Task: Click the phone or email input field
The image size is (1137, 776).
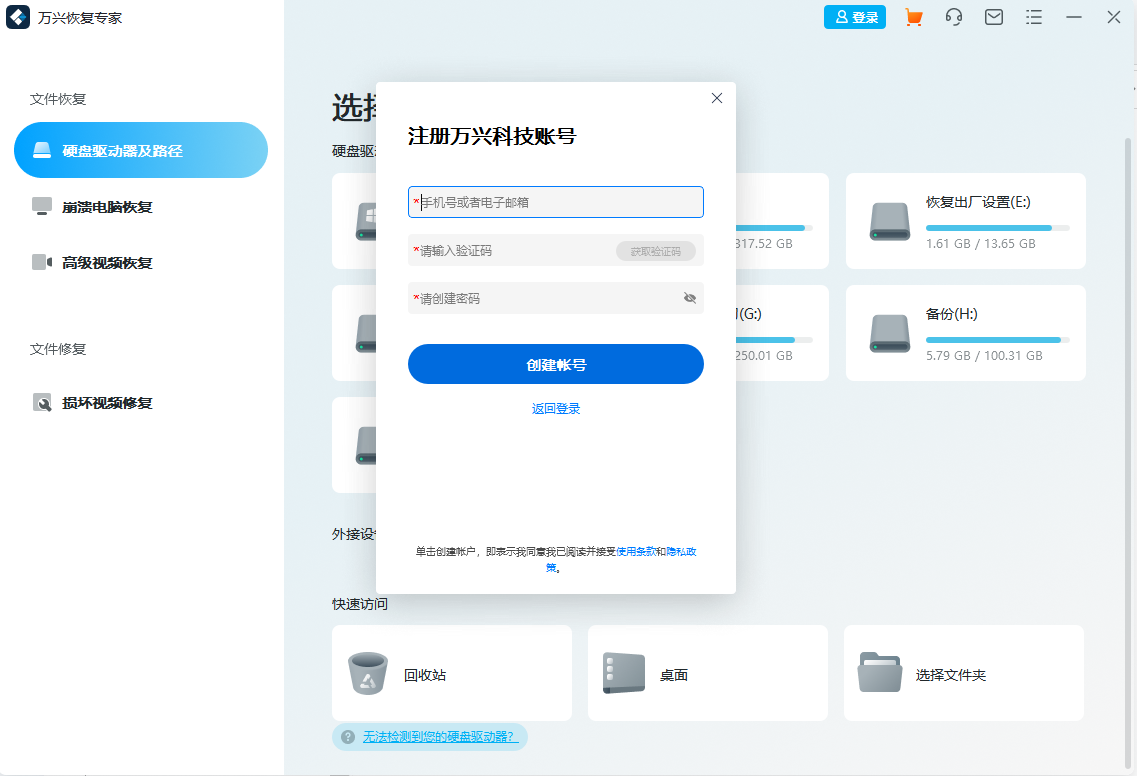Action: 555,202
